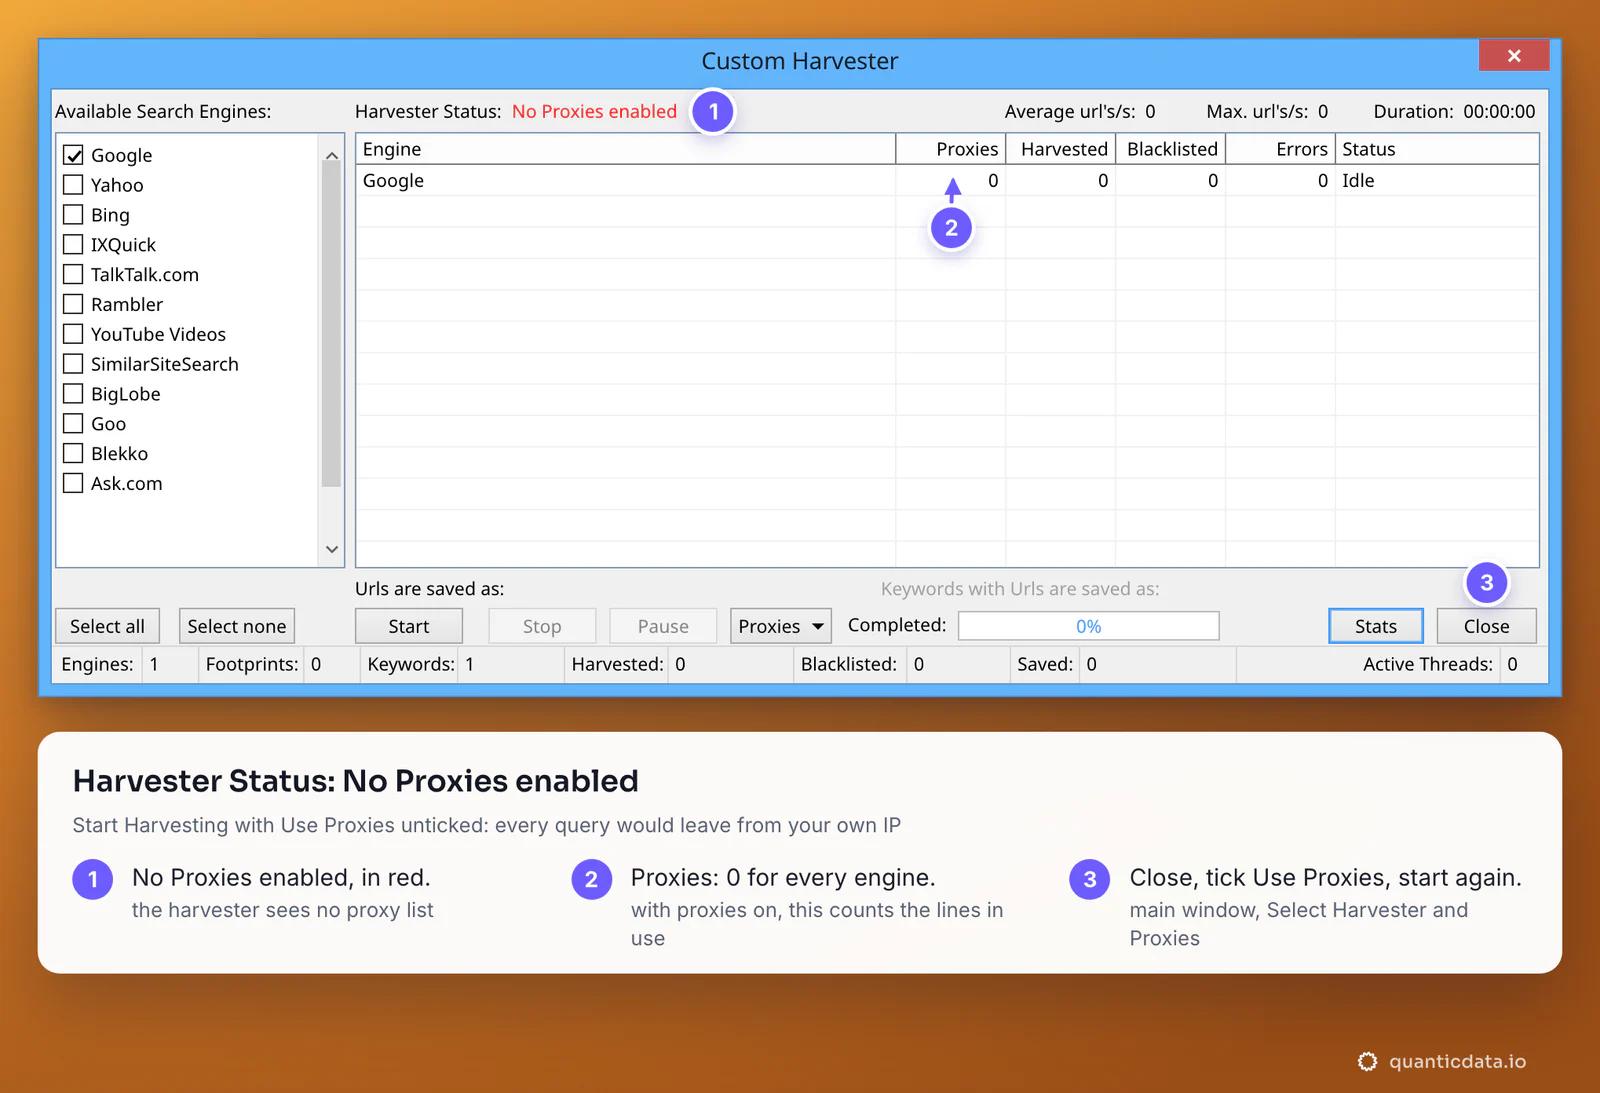Click the Footprints count in the status bar
Viewport: 1600px width, 1093px height.
coord(316,664)
